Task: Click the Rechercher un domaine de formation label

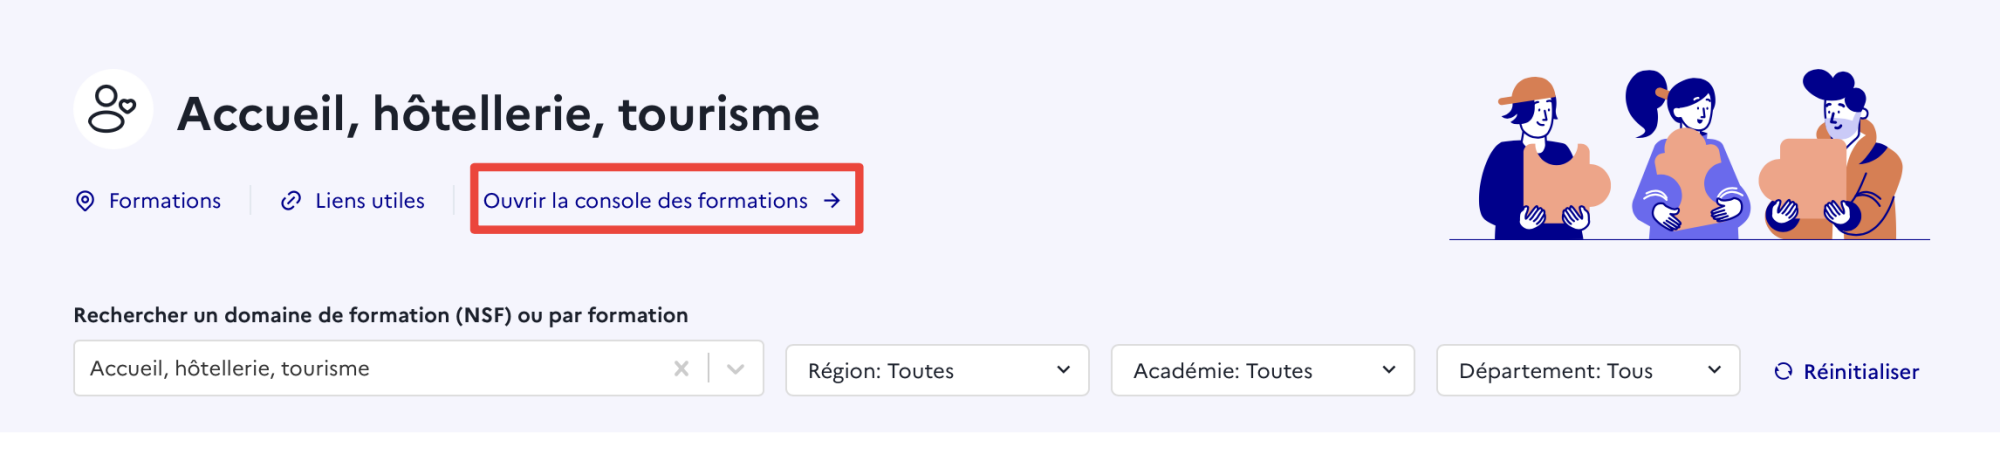Action: pos(380,315)
